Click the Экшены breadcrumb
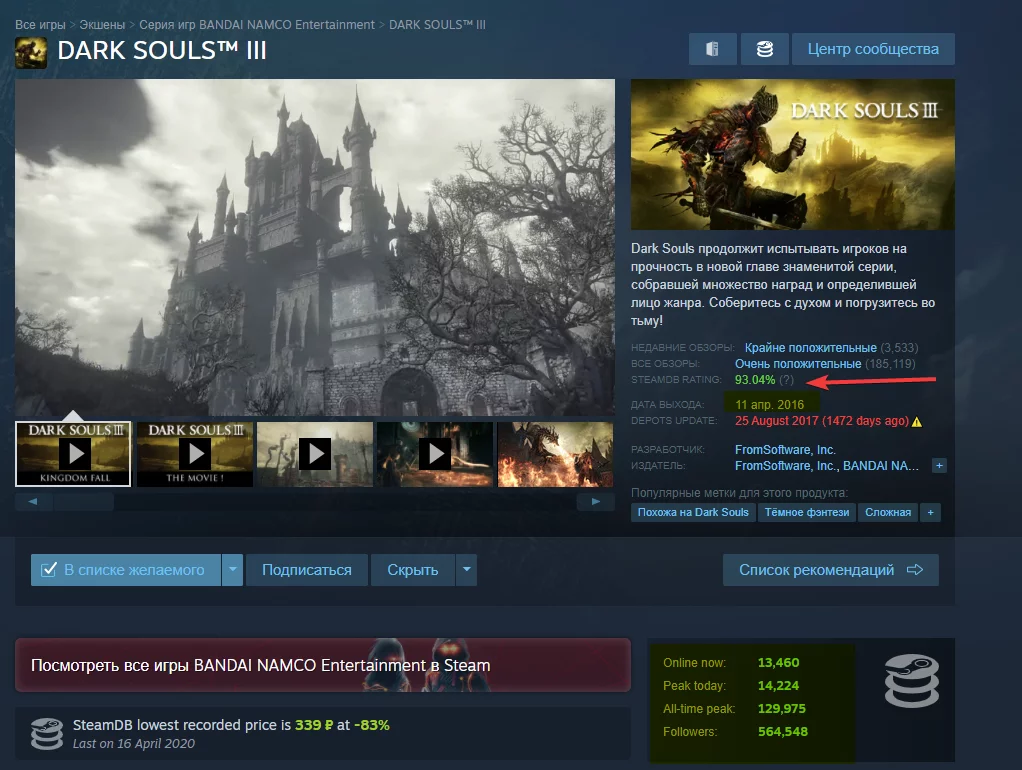1022x770 pixels. (x=102, y=25)
